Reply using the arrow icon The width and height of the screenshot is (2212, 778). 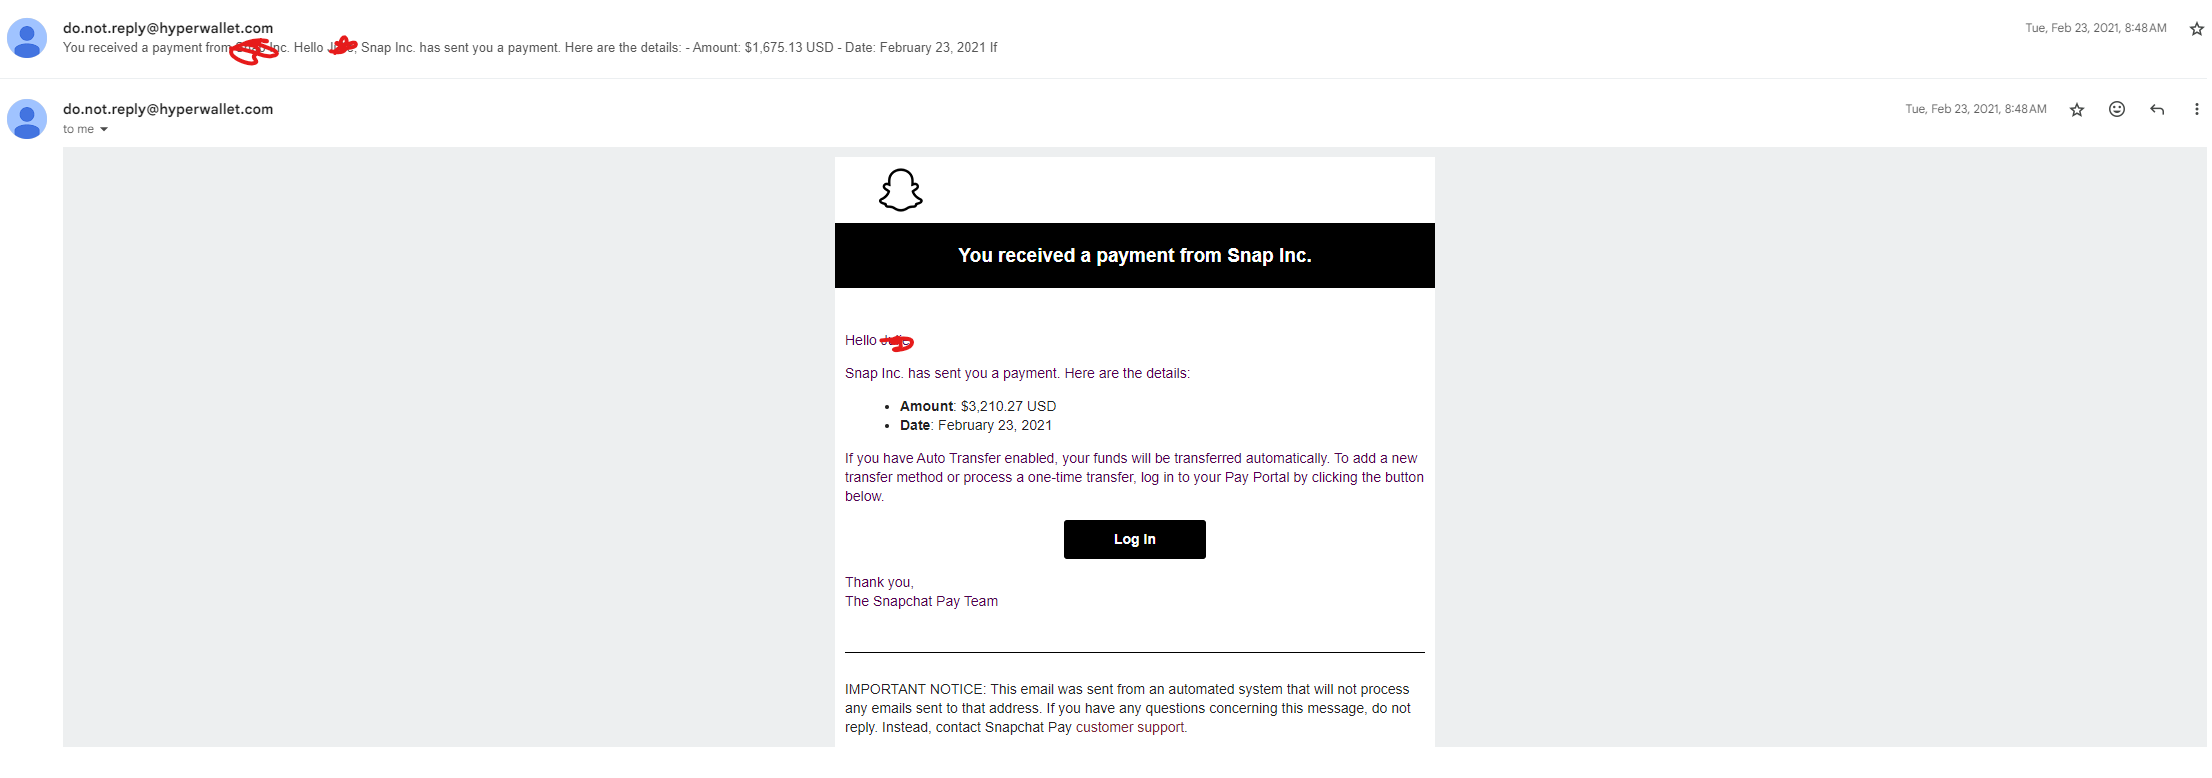(2157, 110)
